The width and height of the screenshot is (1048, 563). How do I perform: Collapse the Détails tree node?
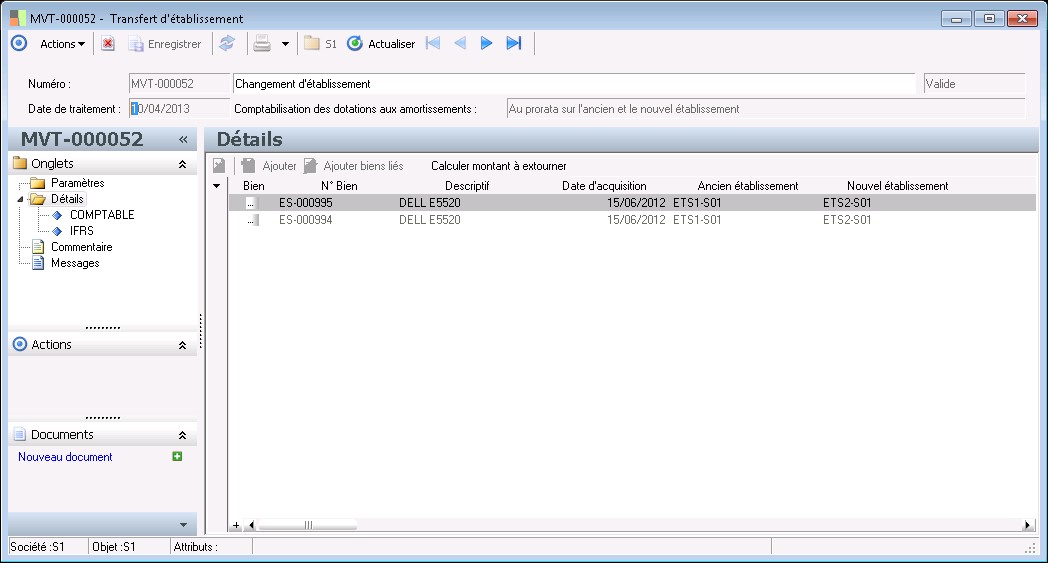[x=21, y=200]
